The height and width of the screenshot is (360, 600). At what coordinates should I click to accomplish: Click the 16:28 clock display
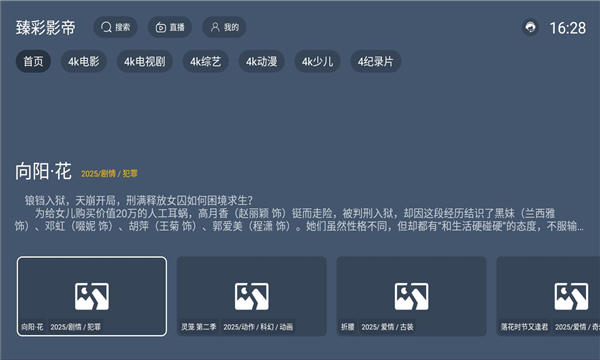tap(567, 28)
